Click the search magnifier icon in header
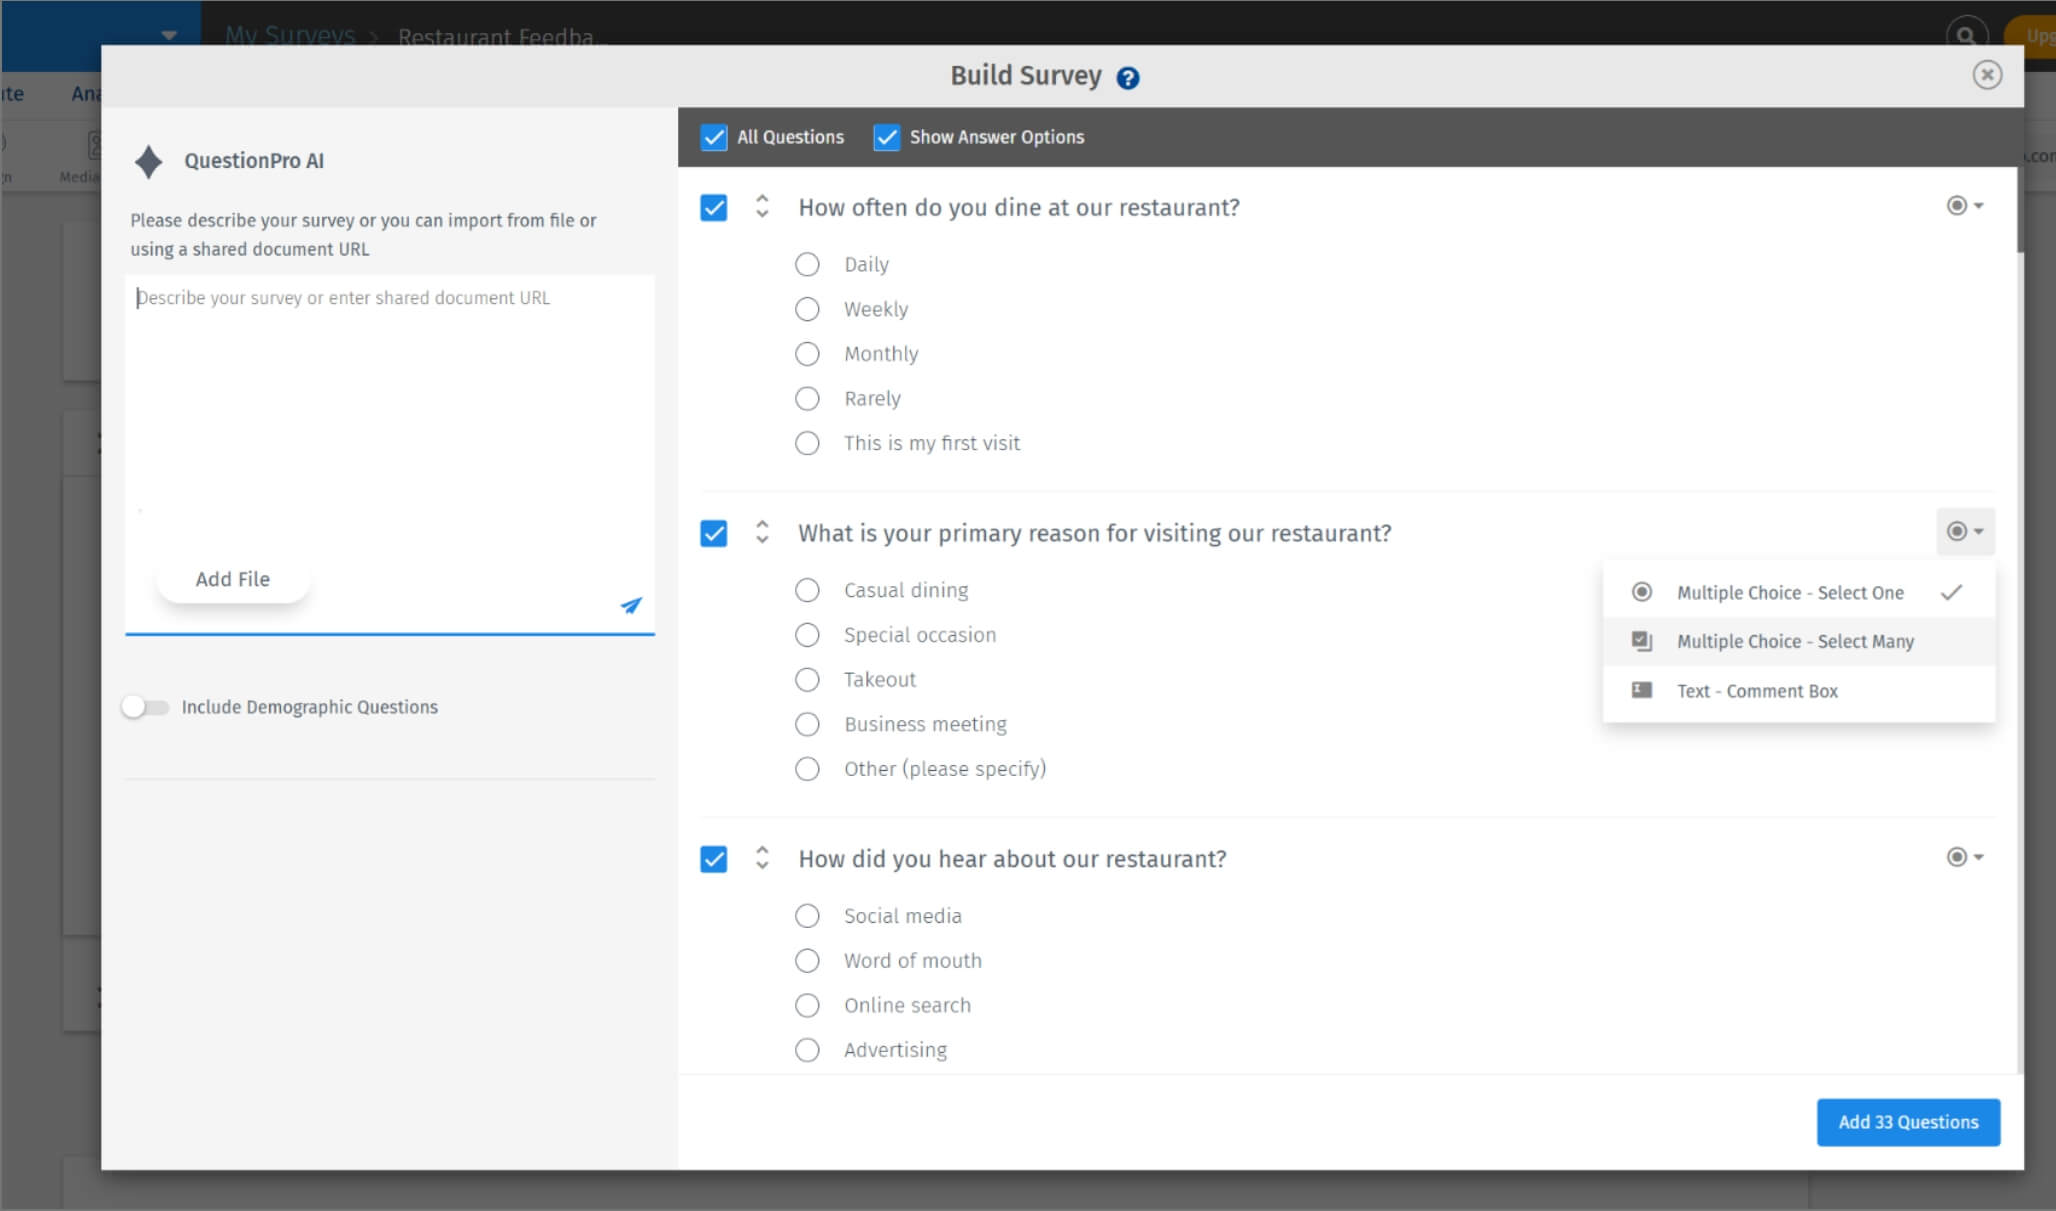The image size is (2056, 1211). 1965,35
